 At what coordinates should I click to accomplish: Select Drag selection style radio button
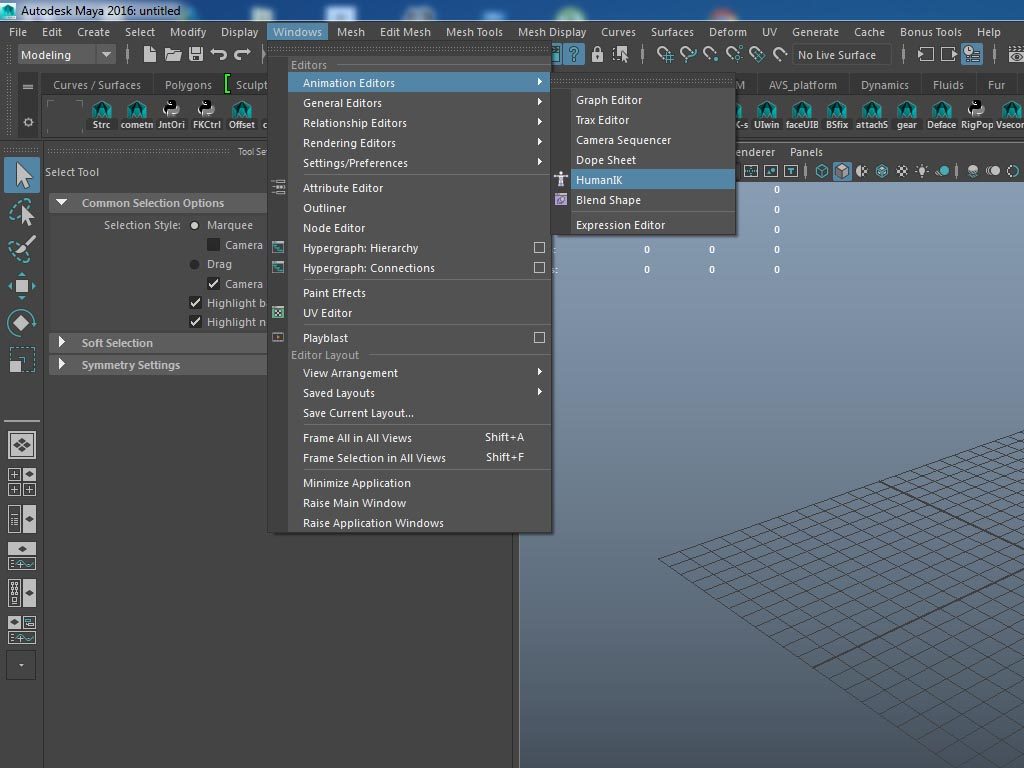(194, 264)
